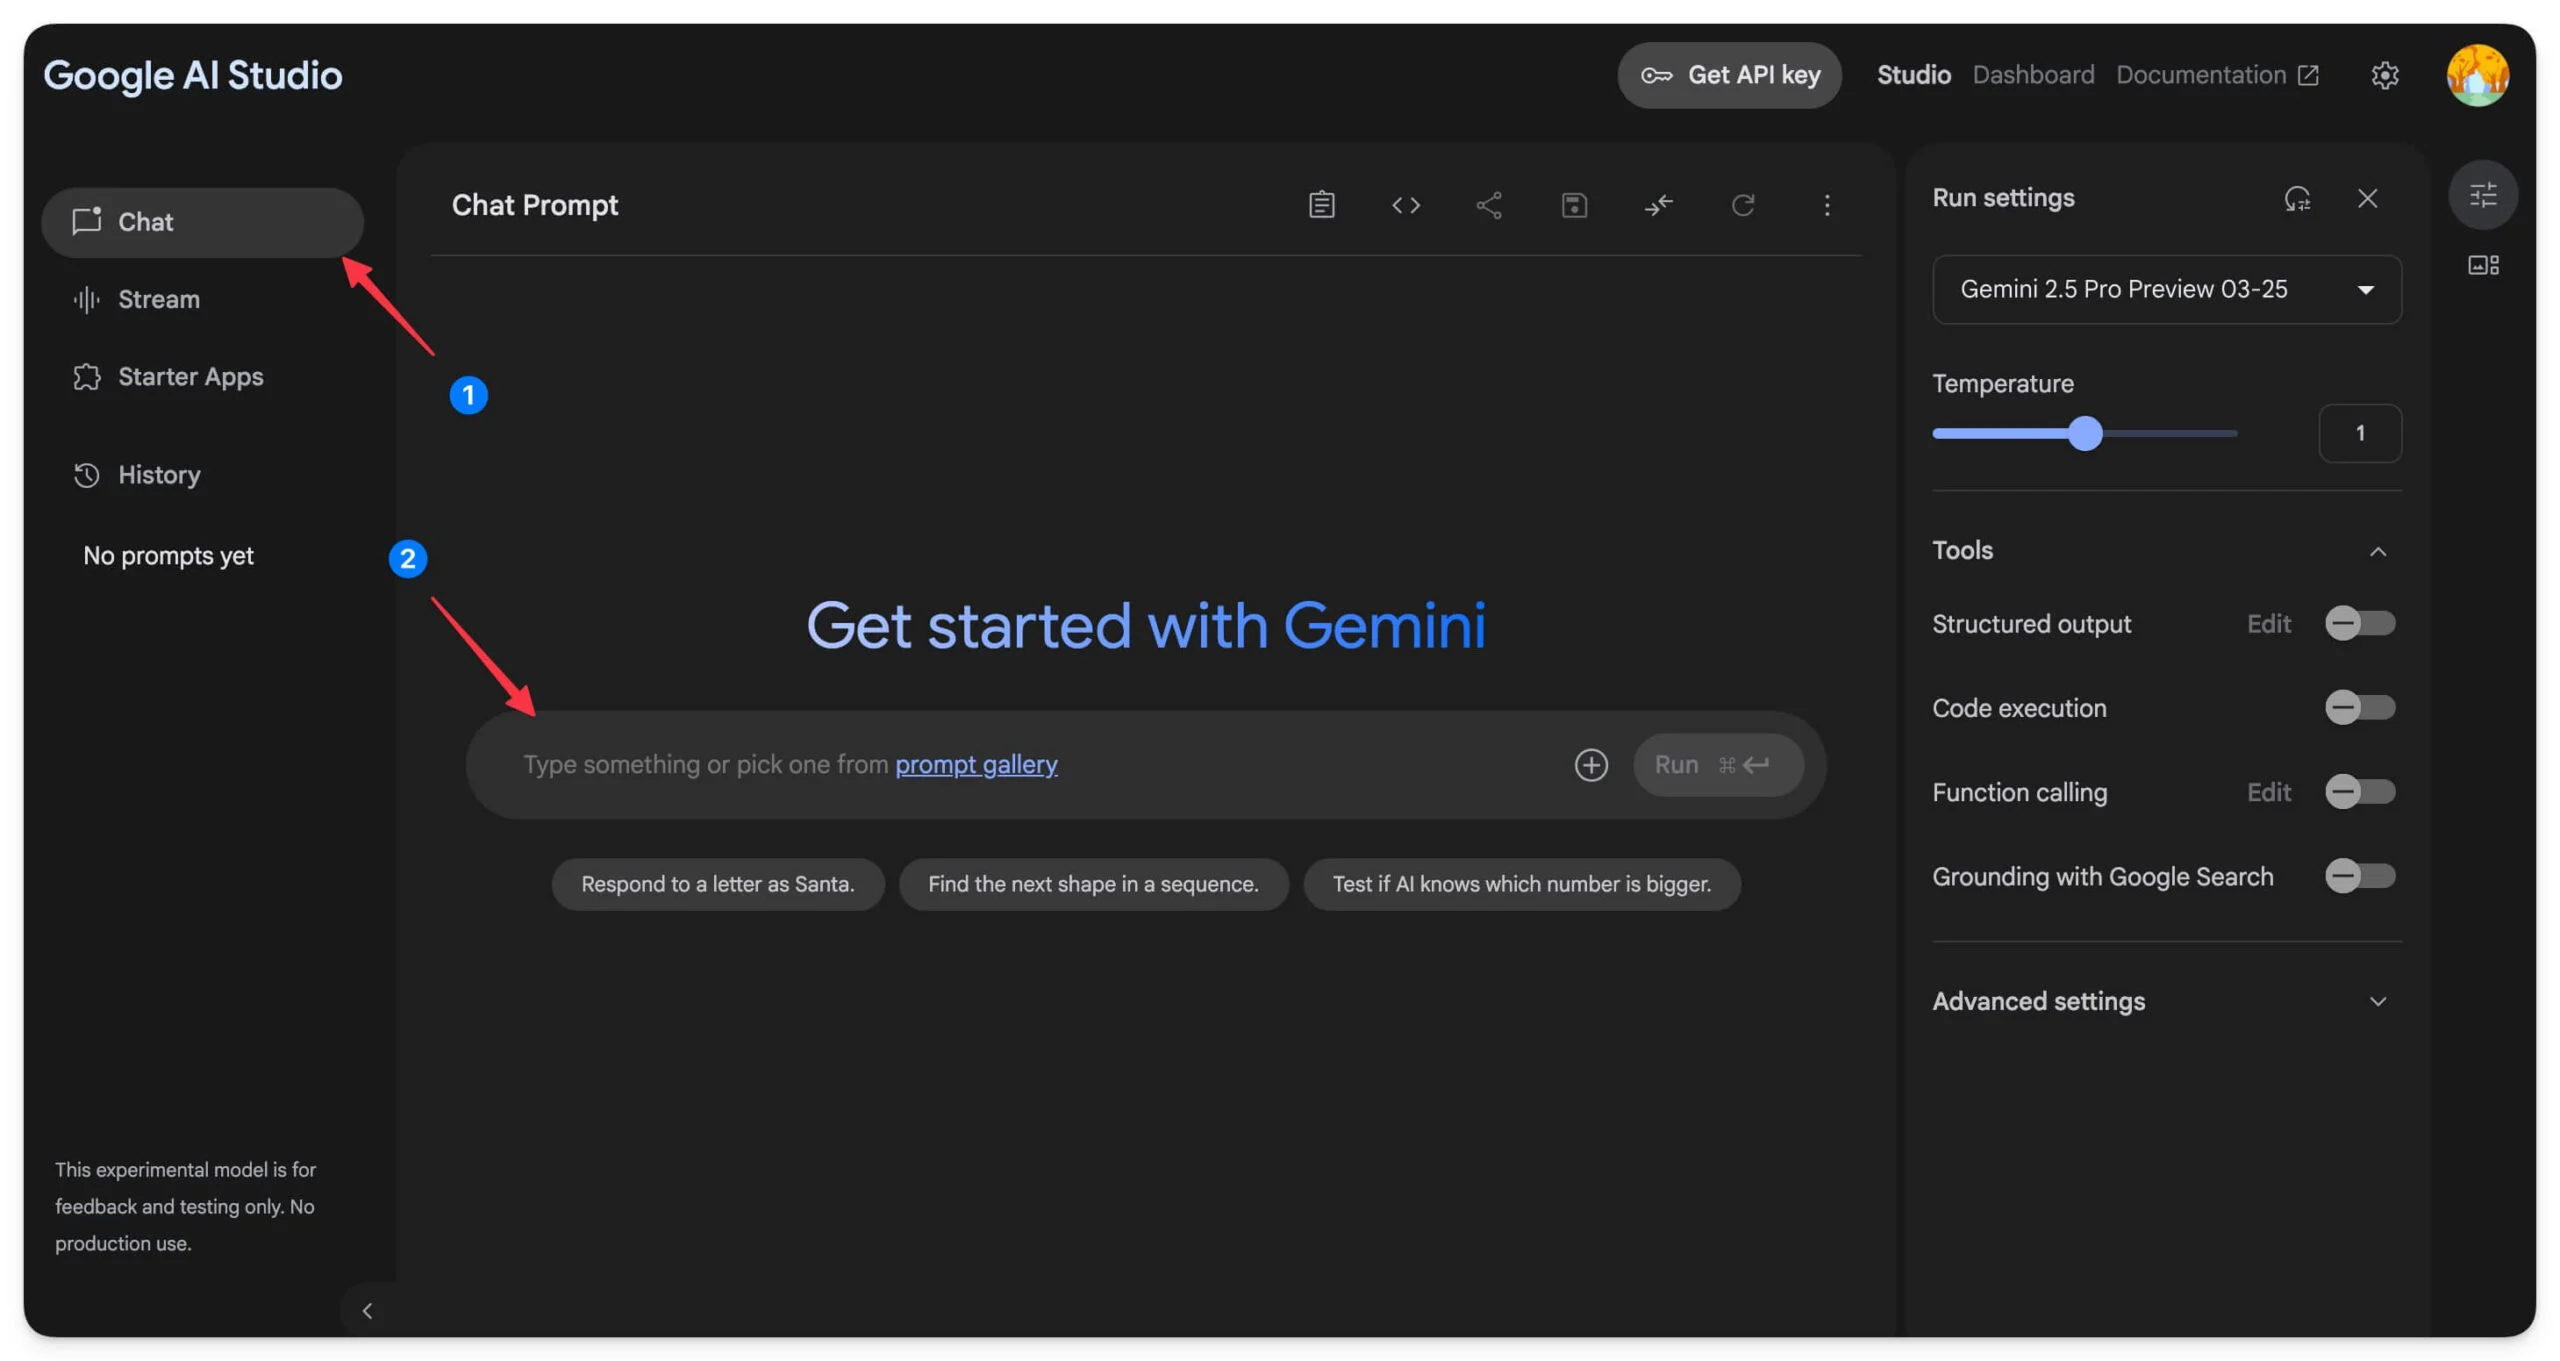Open system instructions clipboard icon
The width and height of the screenshot is (2560, 1361).
[1321, 205]
